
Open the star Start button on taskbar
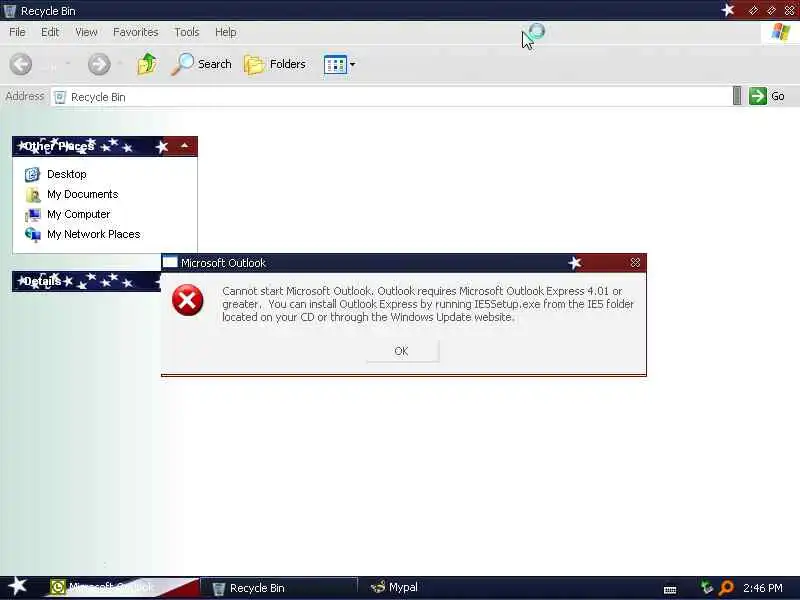tap(17, 586)
